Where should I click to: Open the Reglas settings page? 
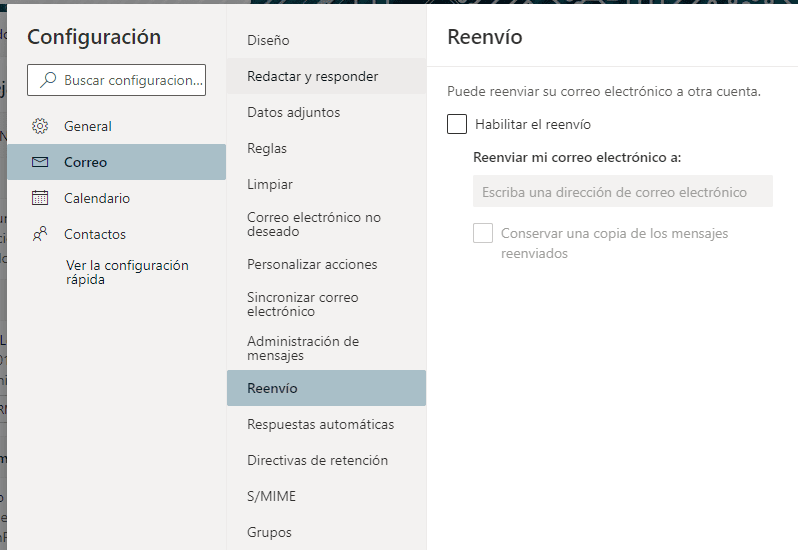coord(267,148)
